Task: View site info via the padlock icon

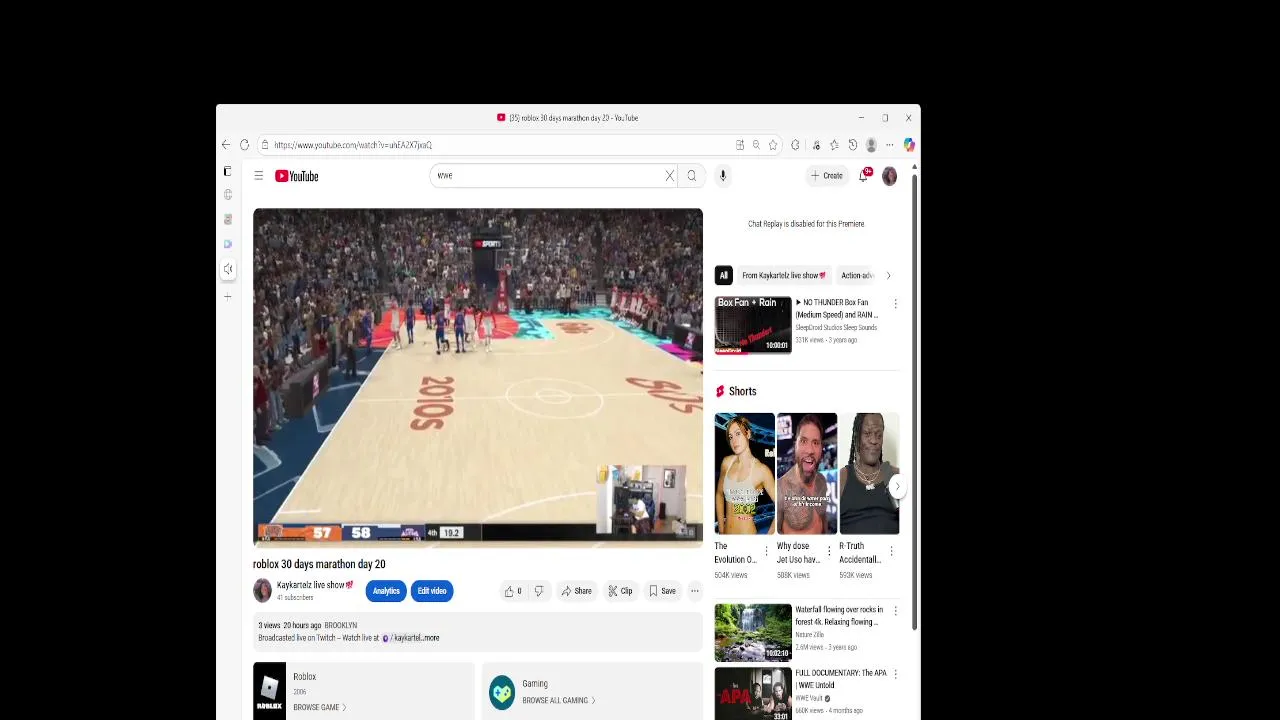Action: tap(265, 145)
